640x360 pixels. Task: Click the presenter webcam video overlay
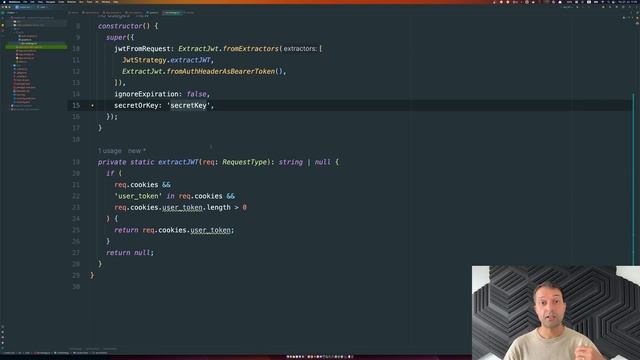coord(556,313)
